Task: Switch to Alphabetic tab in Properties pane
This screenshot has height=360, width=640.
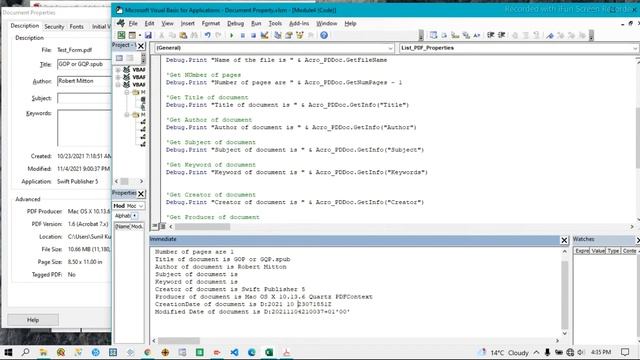Action: 122,216
